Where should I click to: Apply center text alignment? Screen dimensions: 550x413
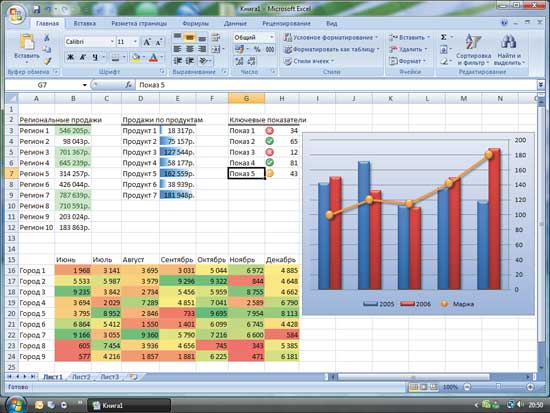tap(190, 49)
